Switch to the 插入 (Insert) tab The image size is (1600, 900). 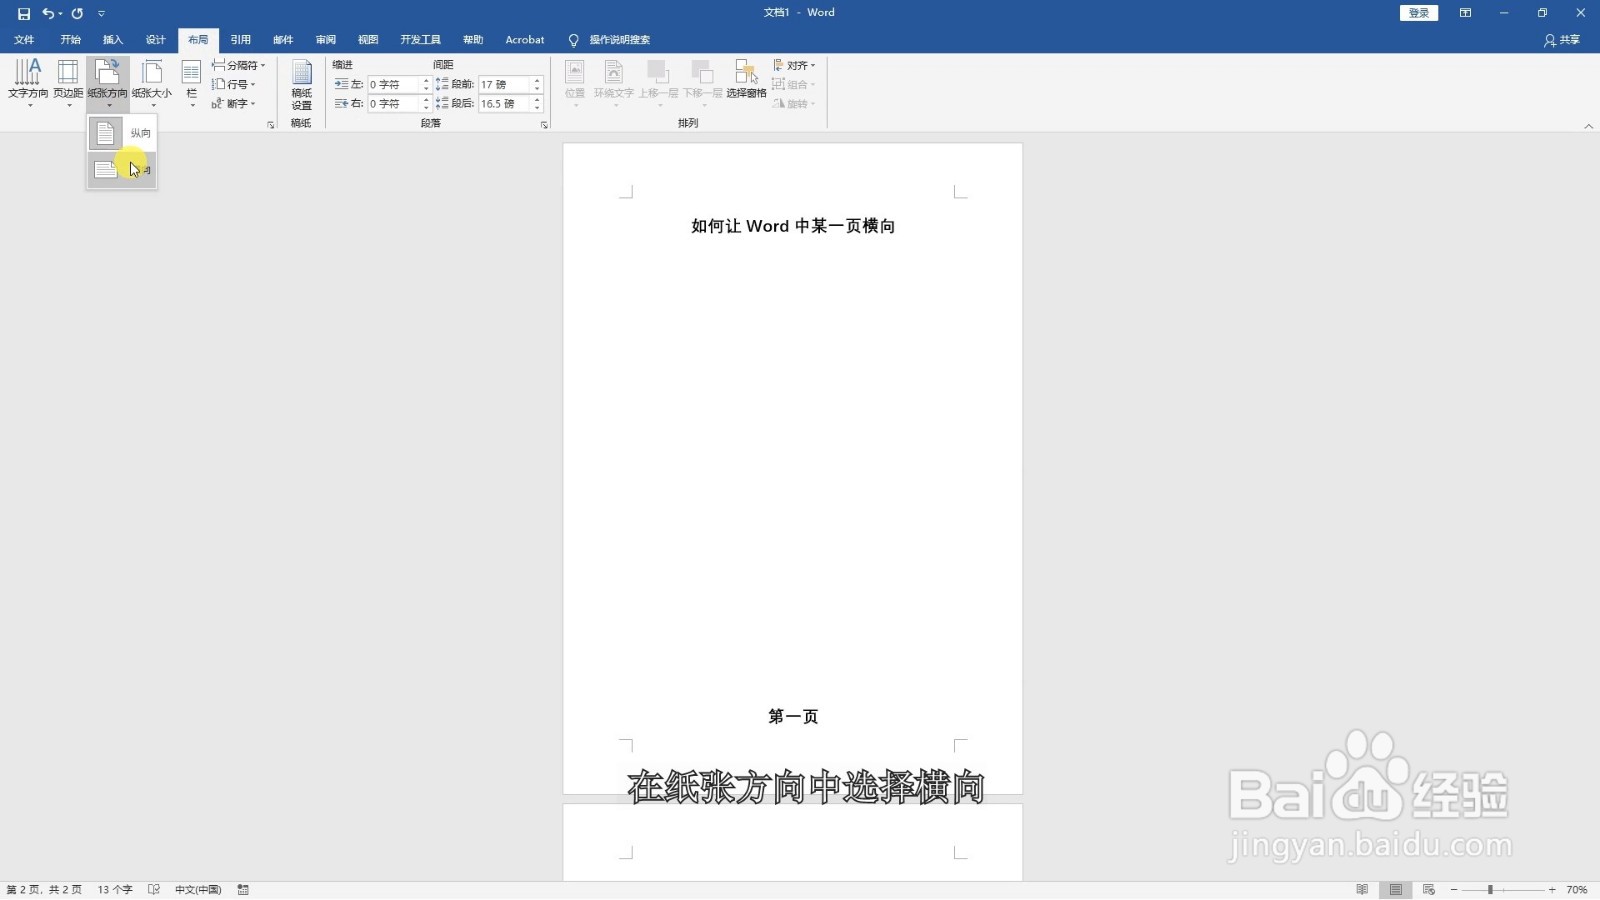[113, 40]
